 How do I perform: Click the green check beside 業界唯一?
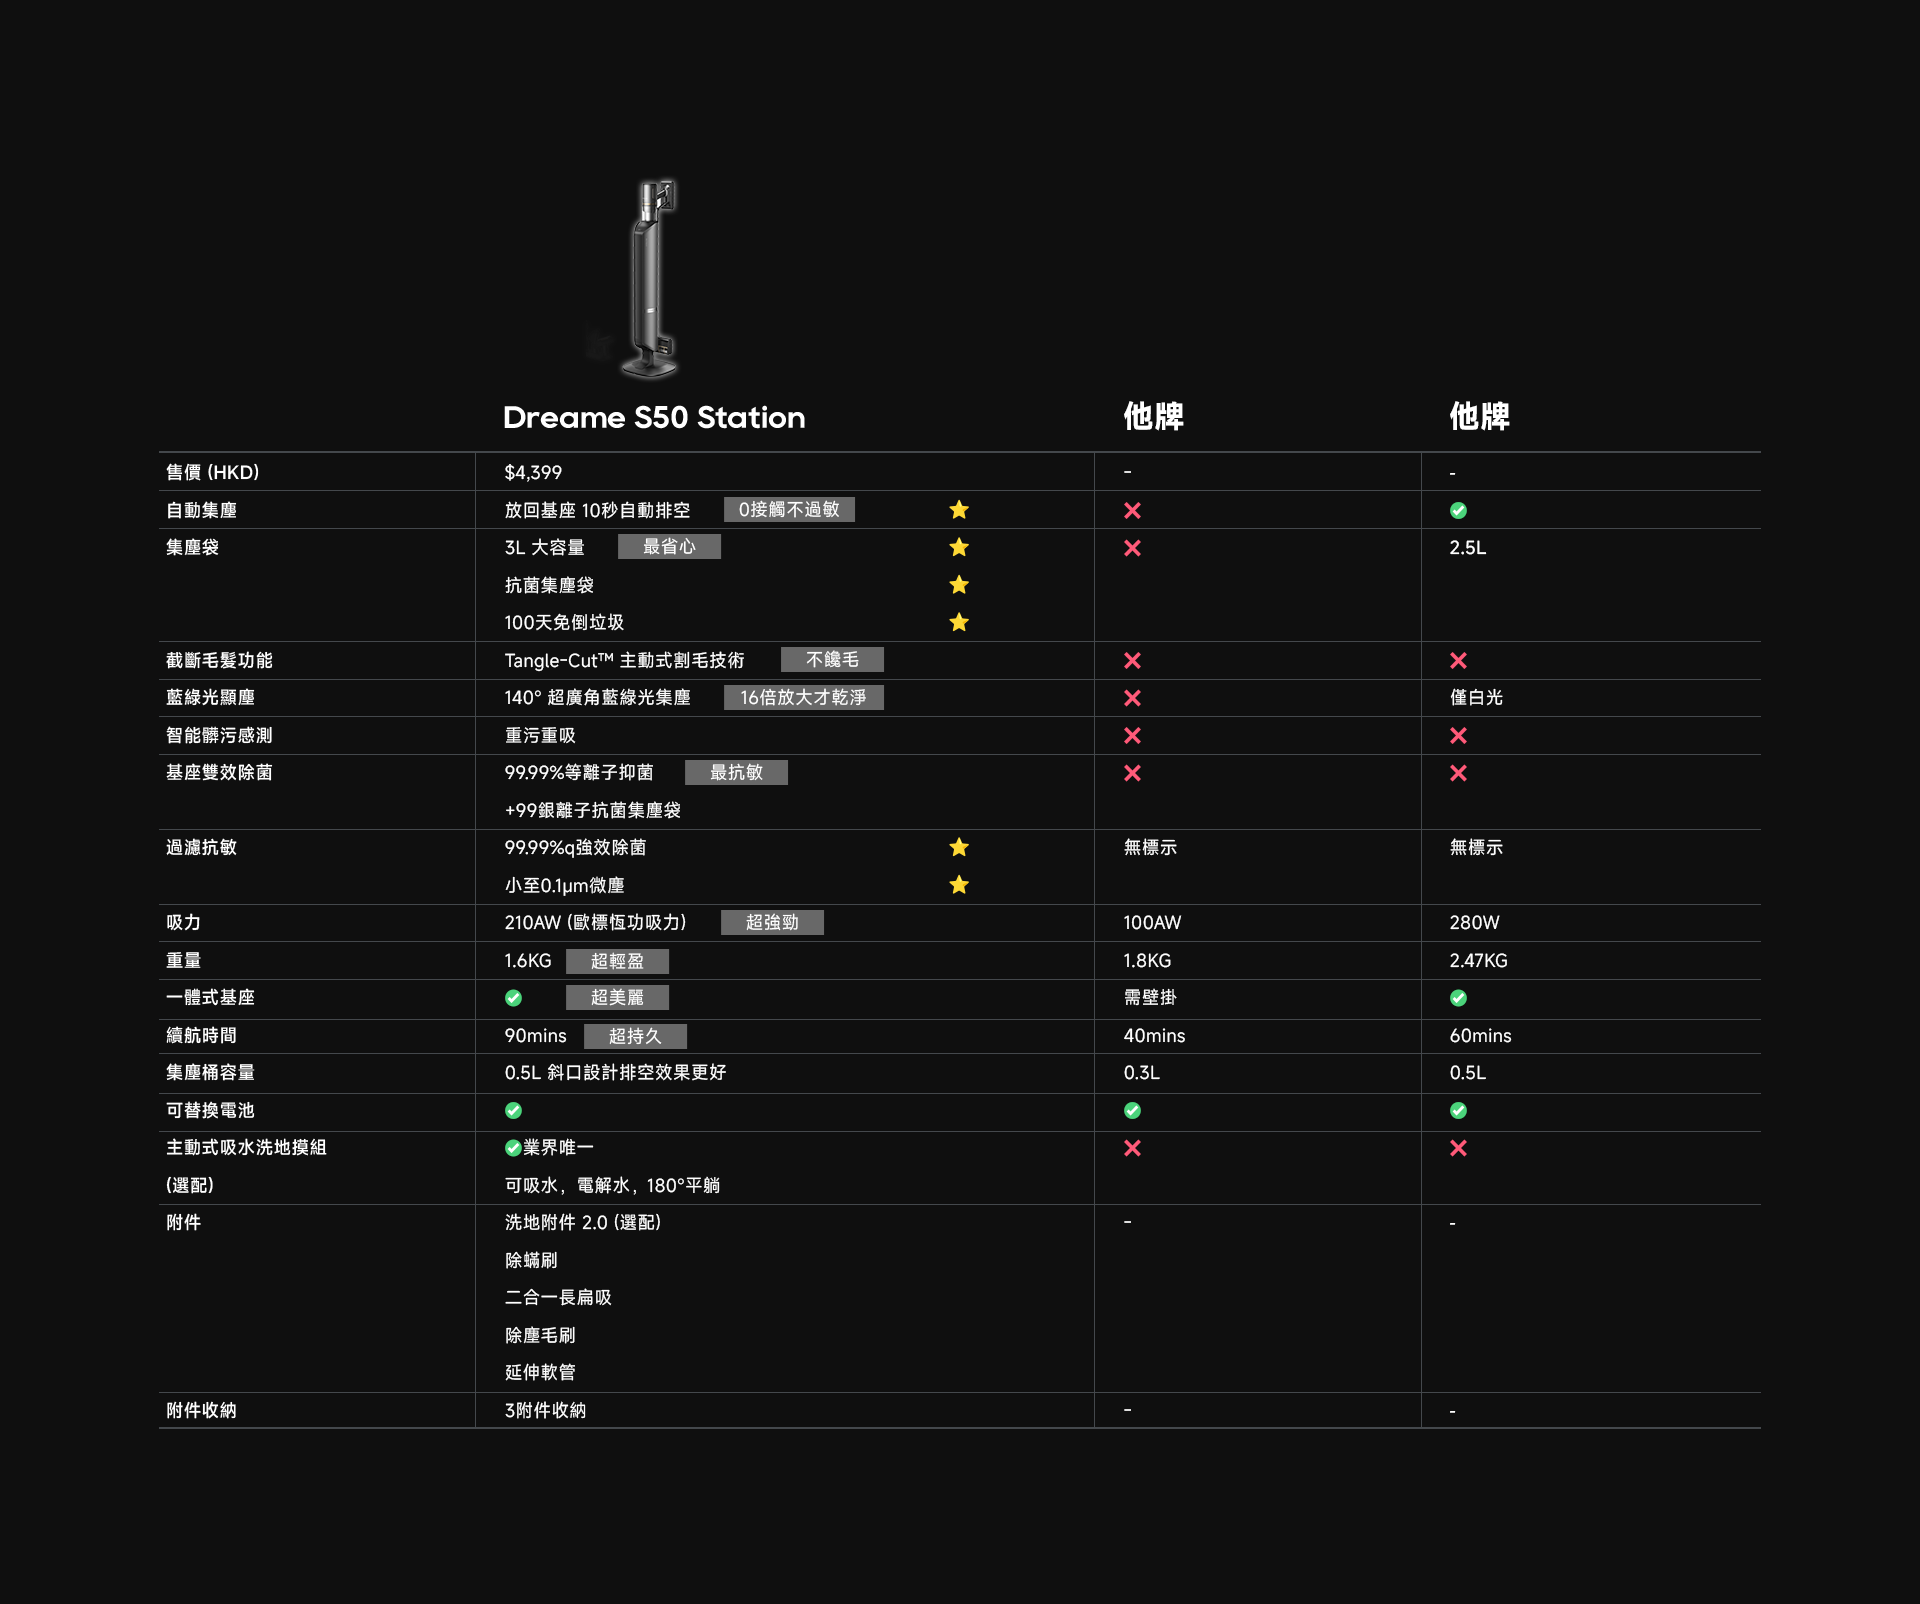click(513, 1148)
